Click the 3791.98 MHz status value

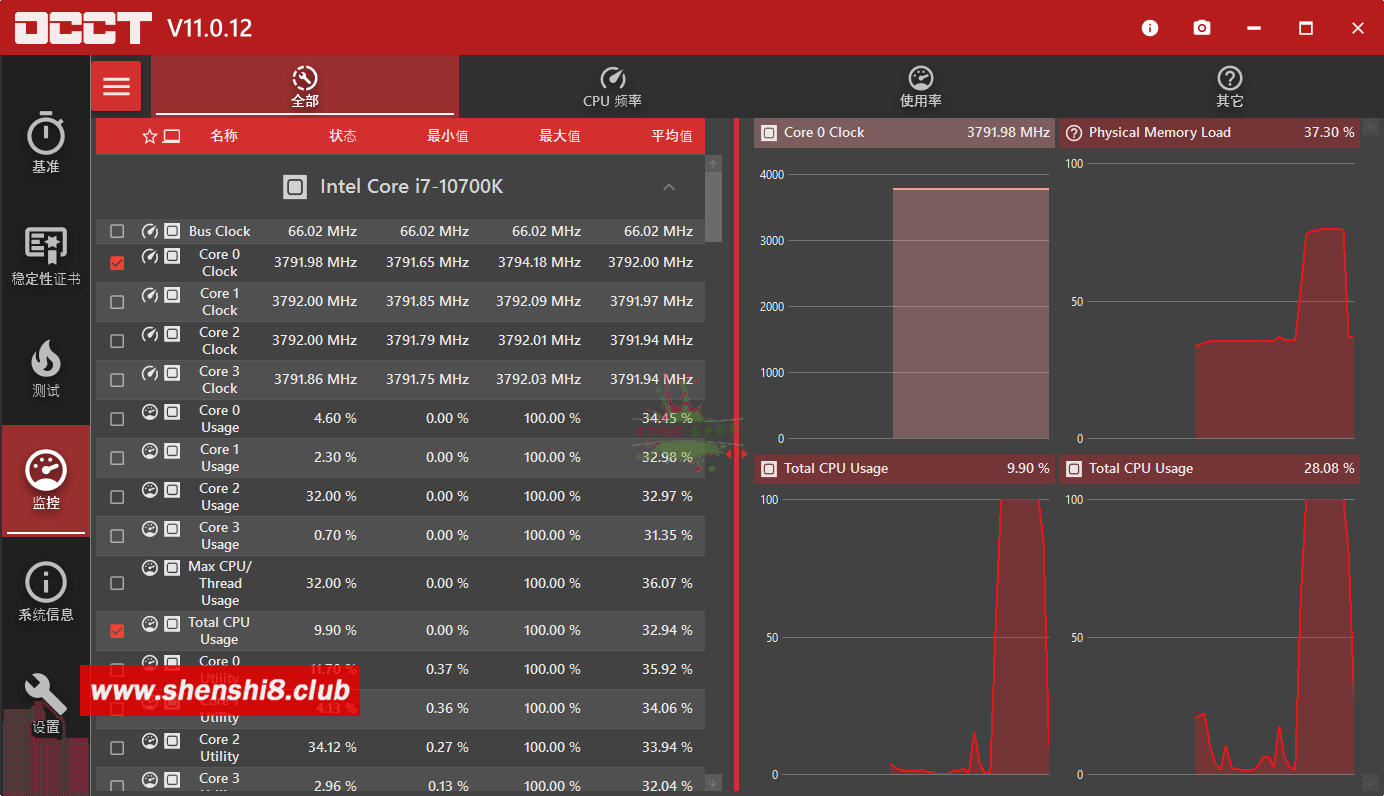pyautogui.click(x=315, y=262)
